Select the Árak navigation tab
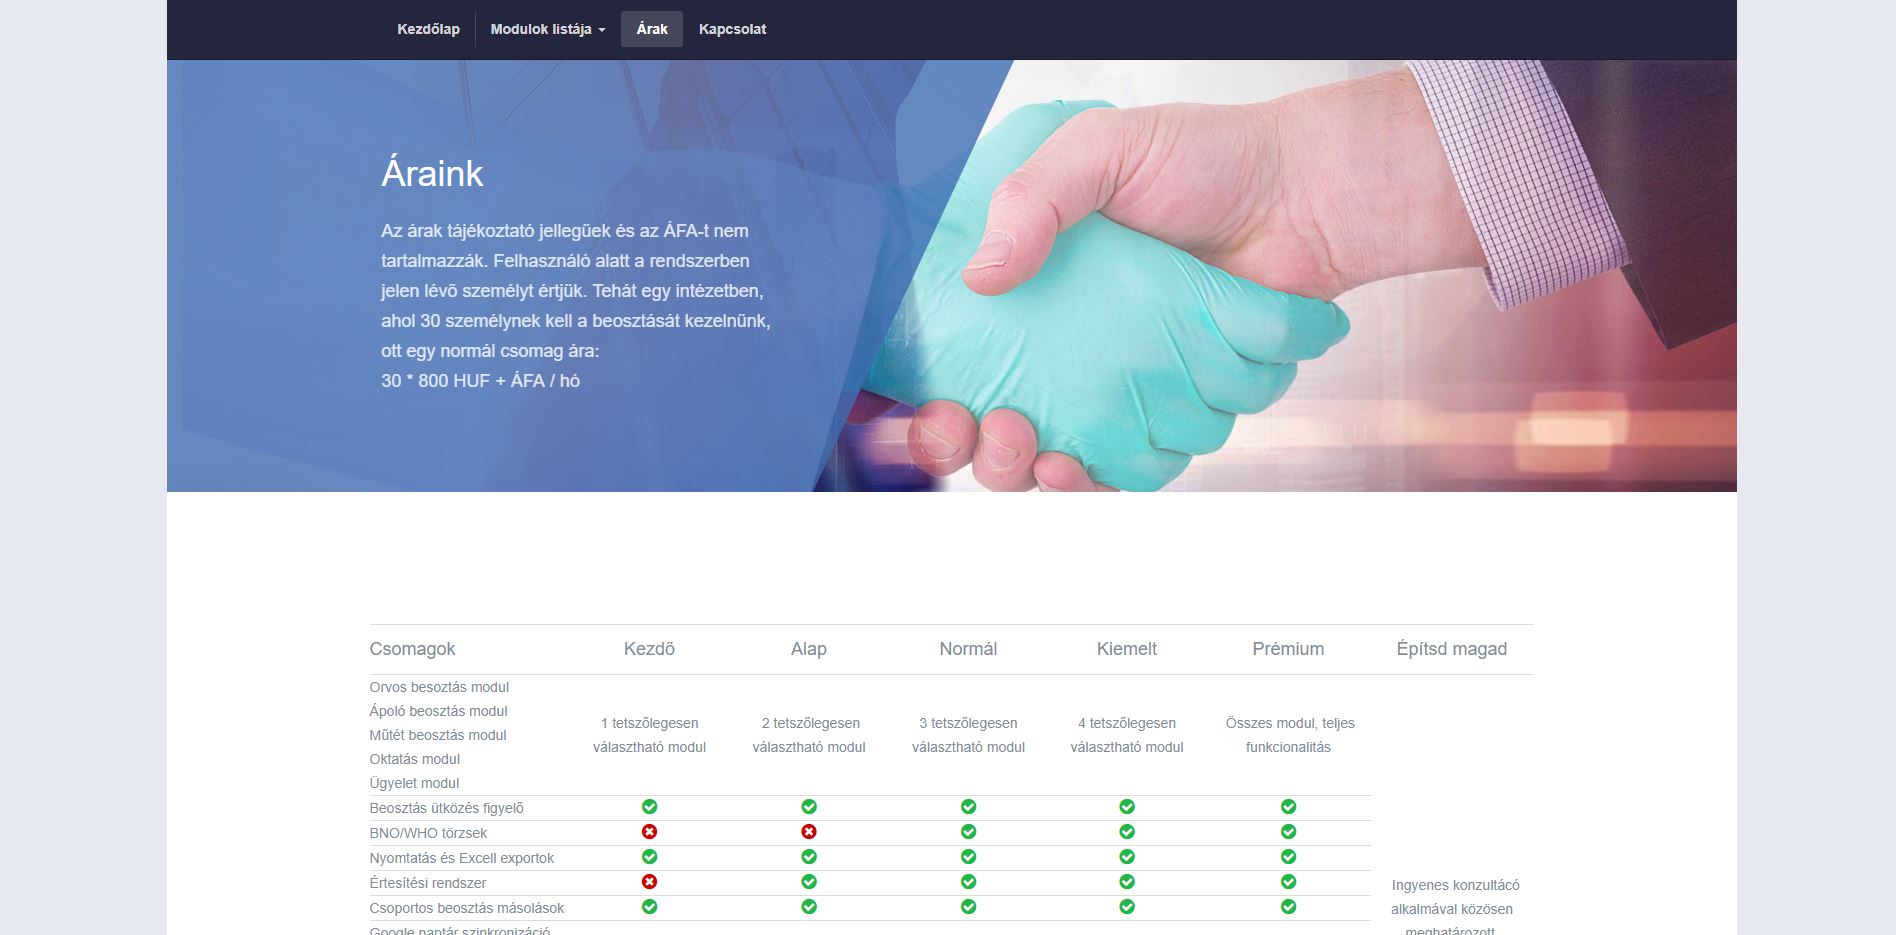 pos(651,29)
